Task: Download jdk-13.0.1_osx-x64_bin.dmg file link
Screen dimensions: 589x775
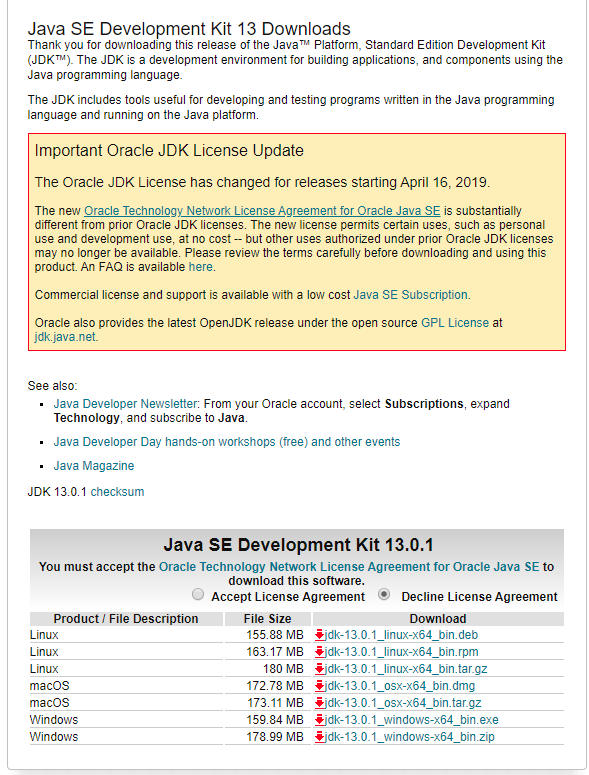Action: click(400, 686)
